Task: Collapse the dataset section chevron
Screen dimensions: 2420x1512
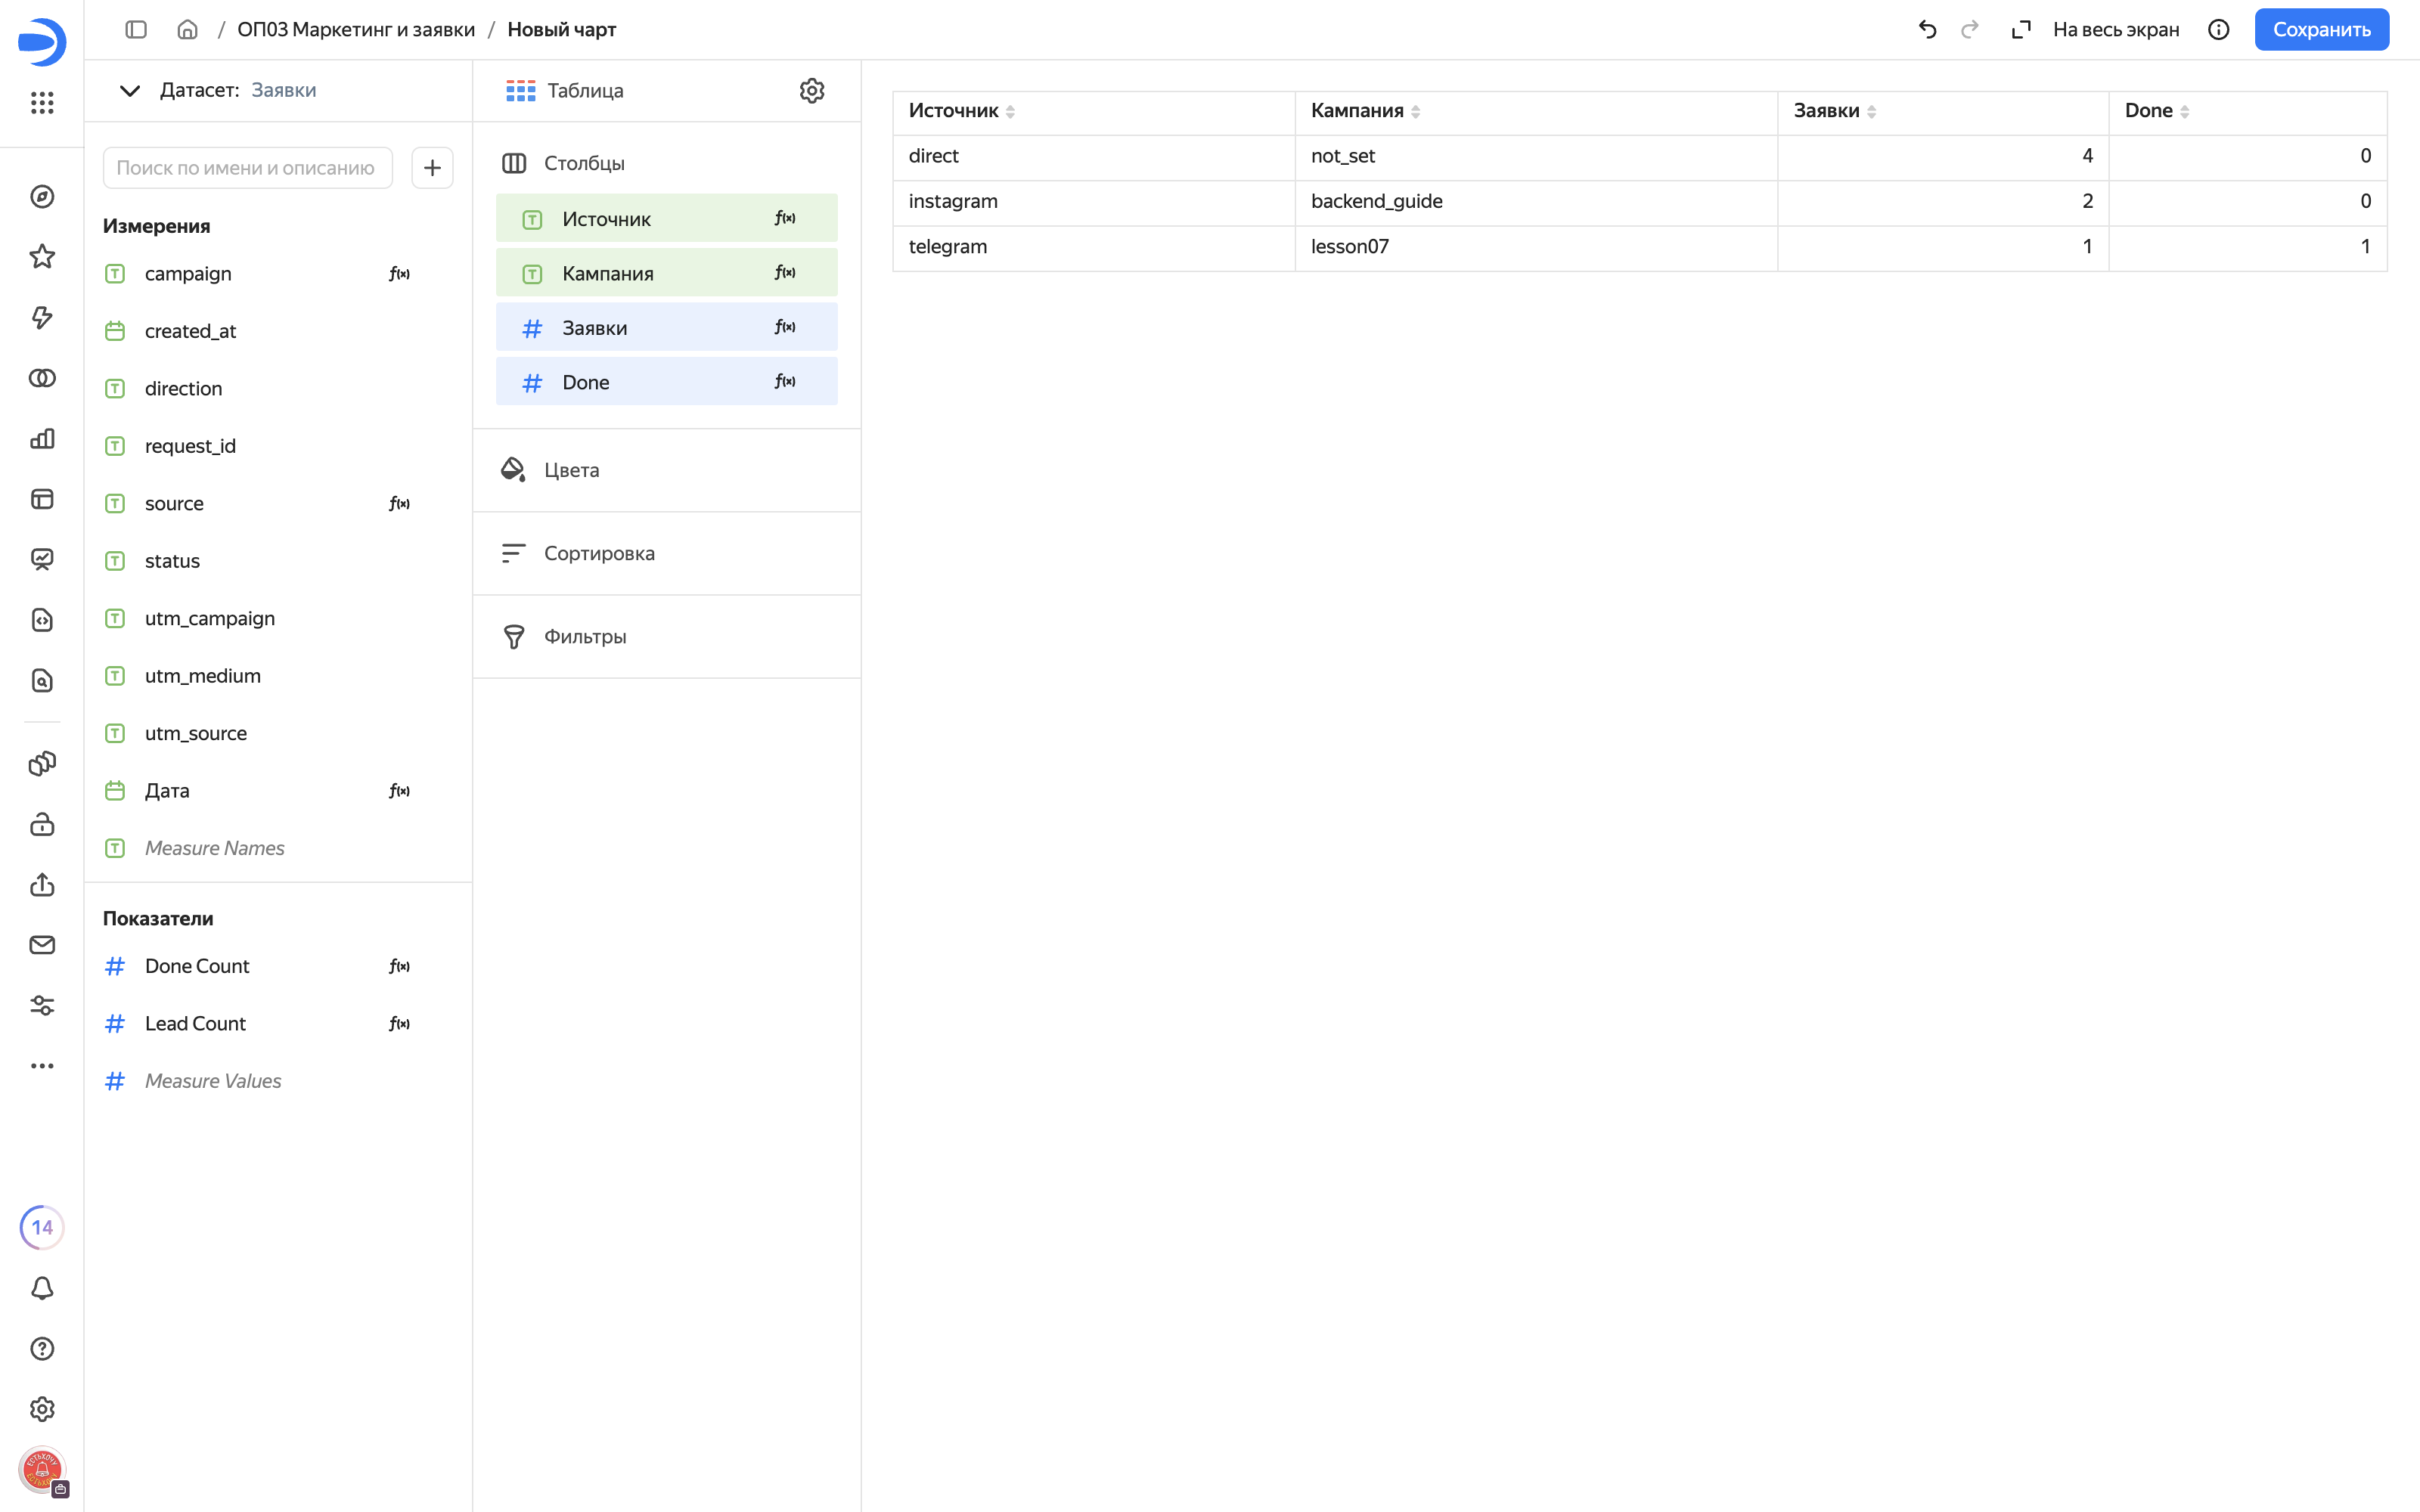Action: 129,91
